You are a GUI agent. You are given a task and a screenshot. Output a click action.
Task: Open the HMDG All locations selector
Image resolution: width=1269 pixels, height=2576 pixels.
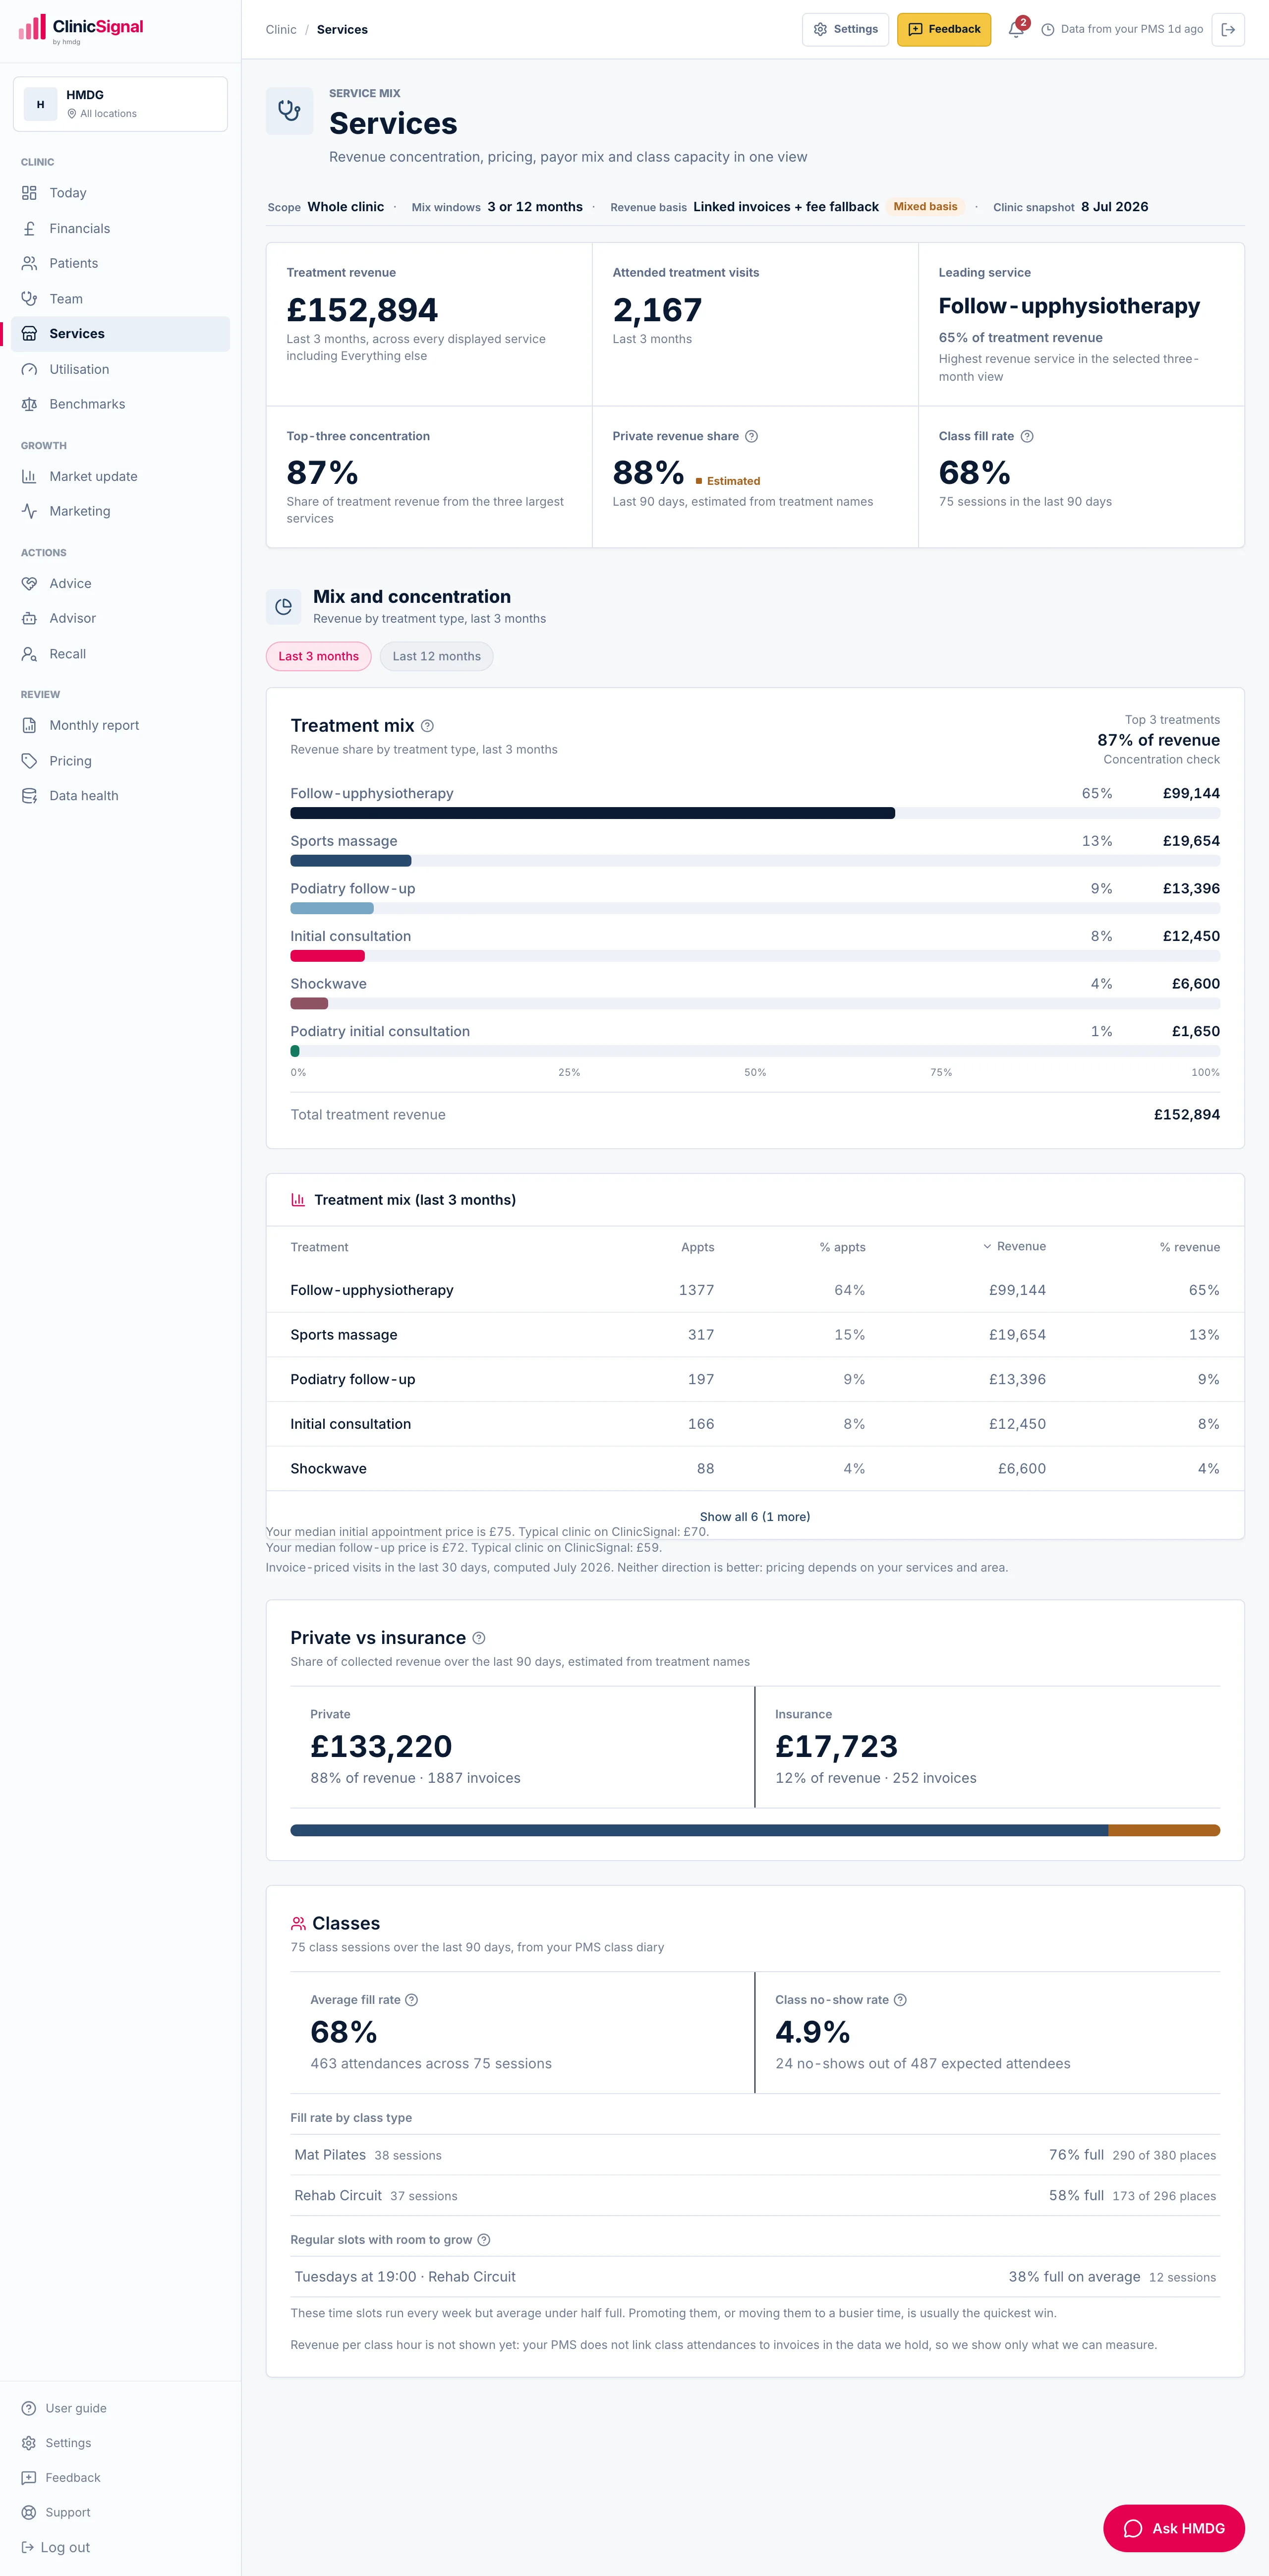tap(120, 104)
